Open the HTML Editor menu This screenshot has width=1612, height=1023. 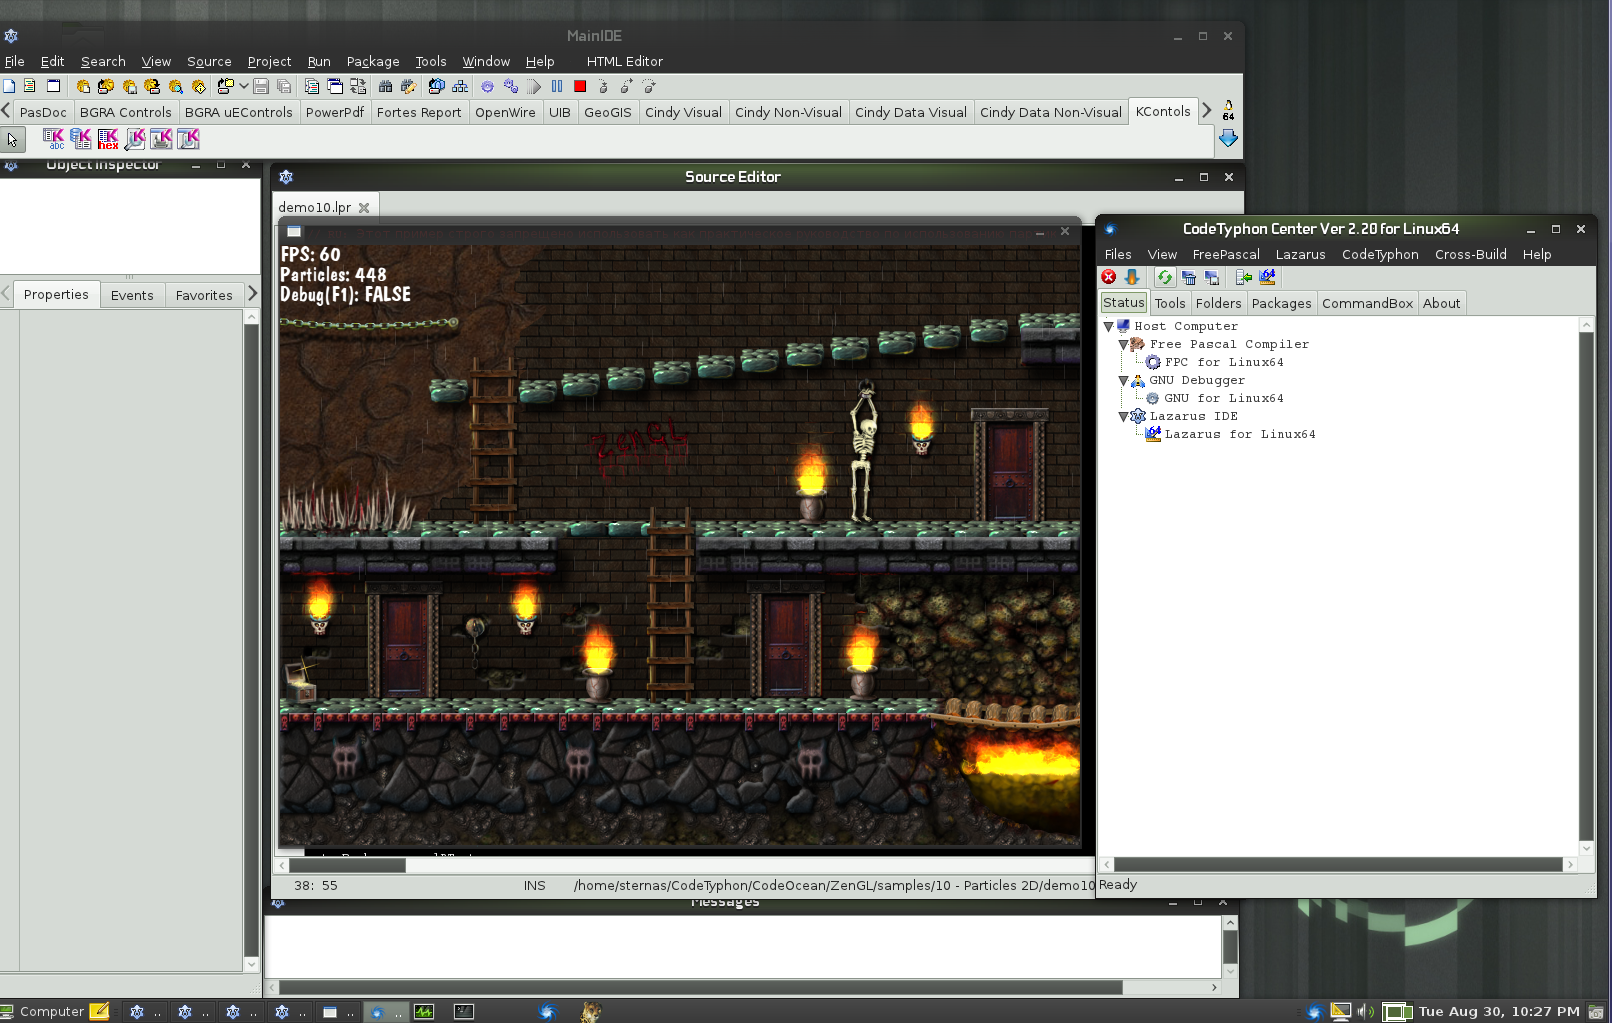[624, 62]
